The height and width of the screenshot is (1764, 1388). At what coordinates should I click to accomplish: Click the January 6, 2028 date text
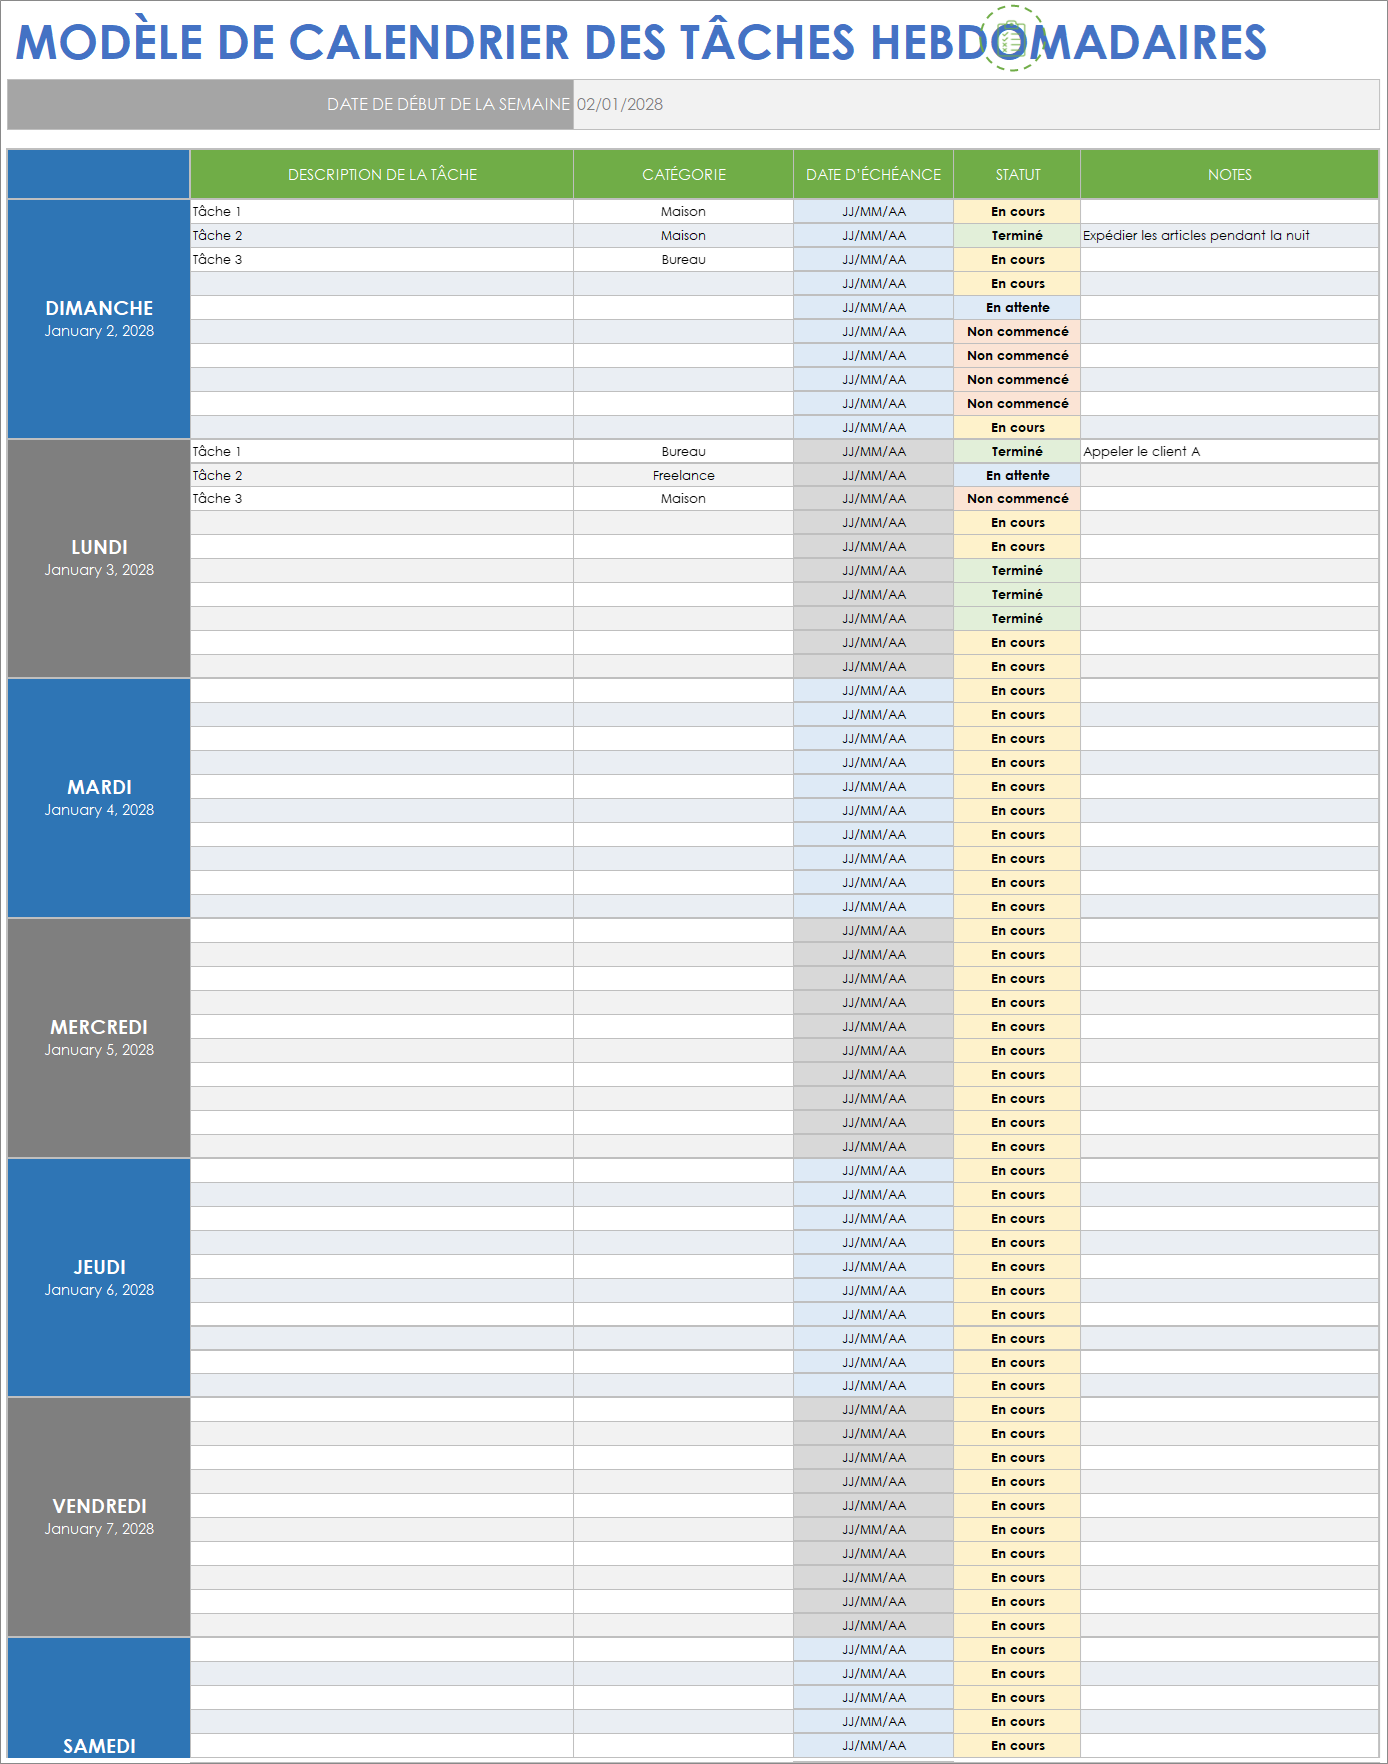[x=99, y=1290]
